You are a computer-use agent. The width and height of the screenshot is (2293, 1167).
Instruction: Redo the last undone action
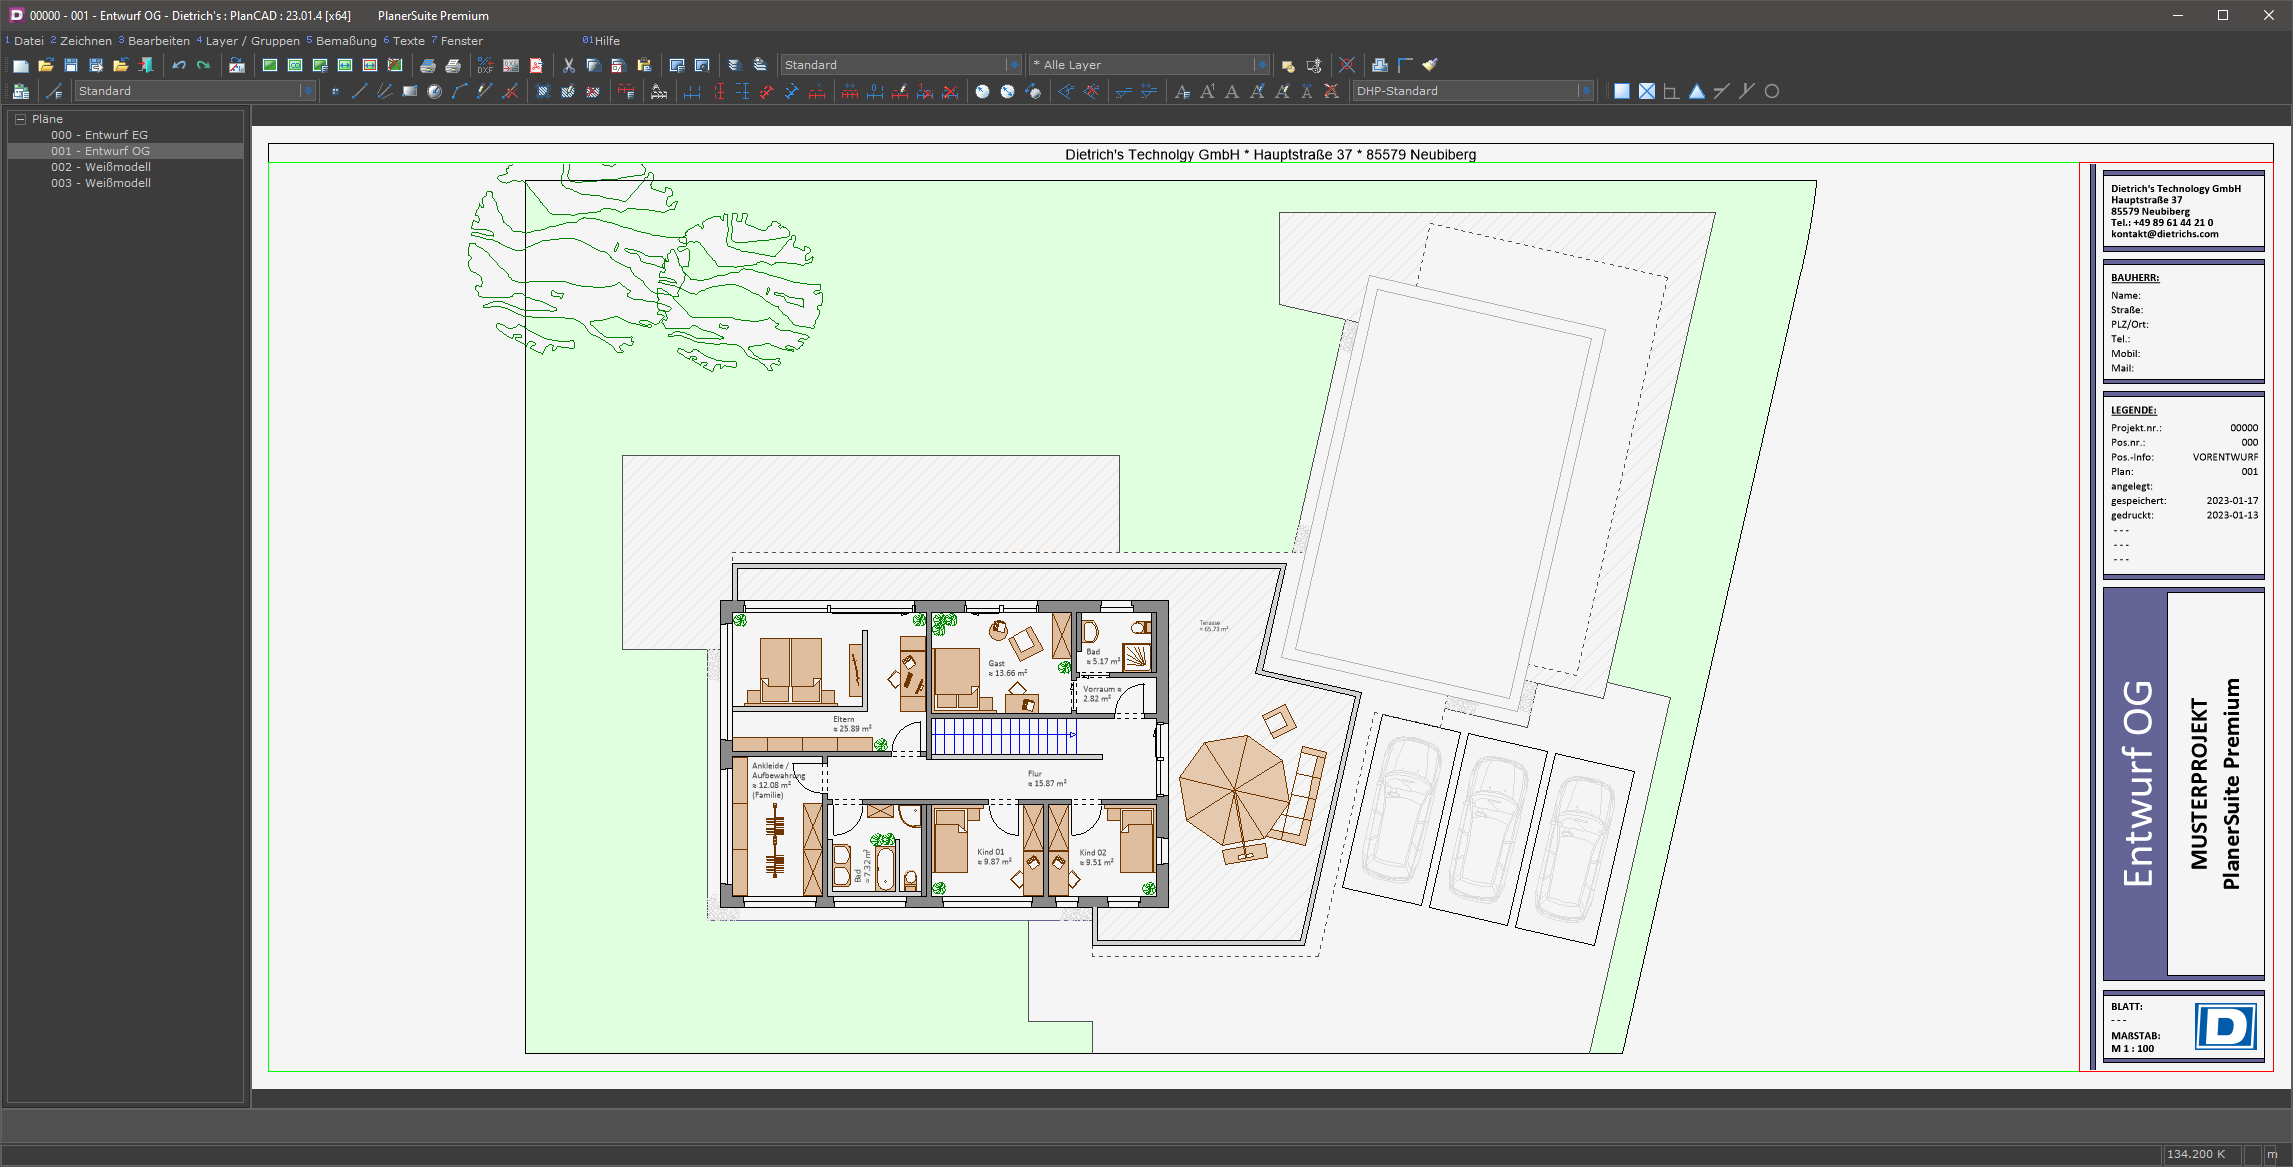pos(203,66)
